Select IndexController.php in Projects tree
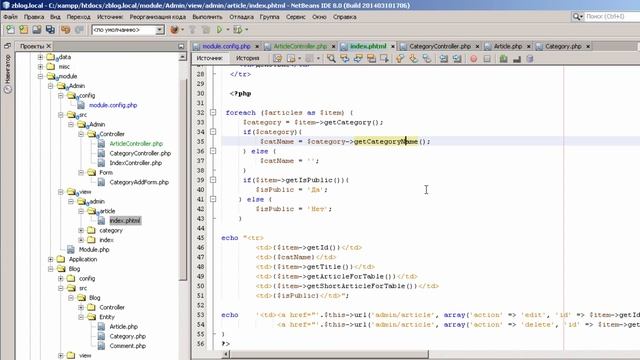The image size is (640, 360). point(135,163)
